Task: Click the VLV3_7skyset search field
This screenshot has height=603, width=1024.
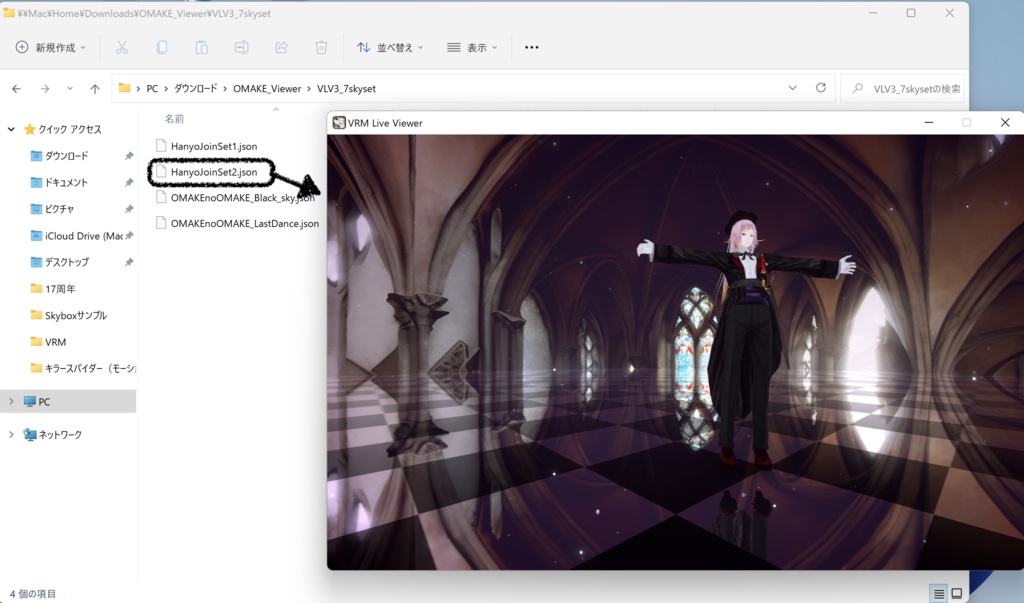Action: [x=904, y=88]
